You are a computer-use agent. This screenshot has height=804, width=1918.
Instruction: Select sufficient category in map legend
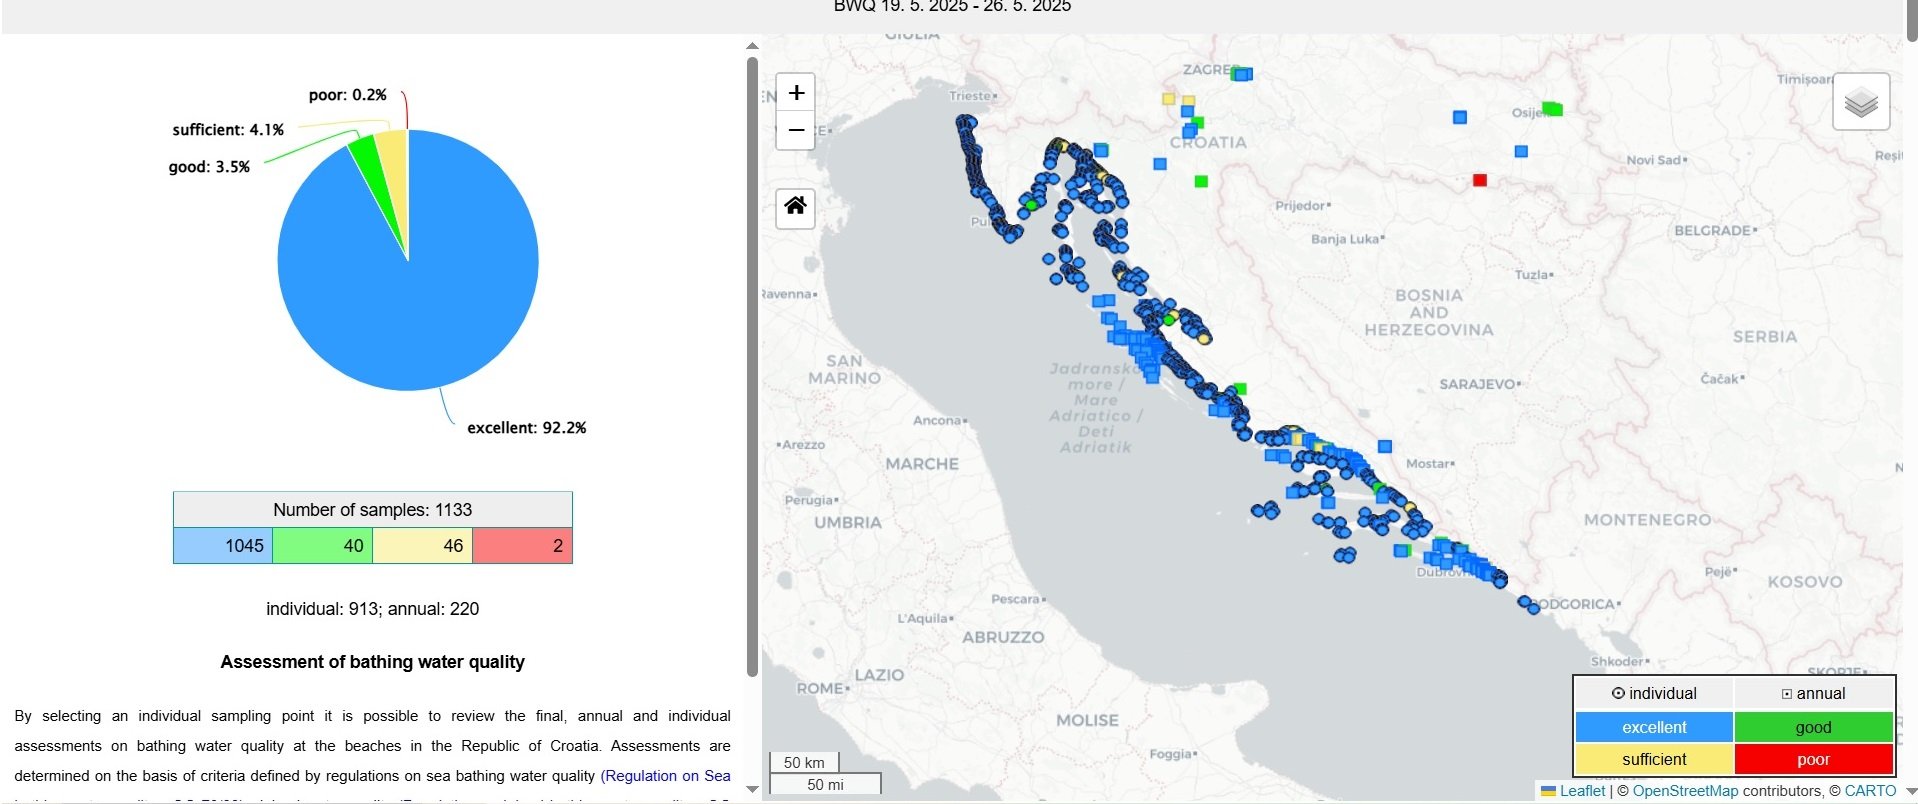[1654, 759]
